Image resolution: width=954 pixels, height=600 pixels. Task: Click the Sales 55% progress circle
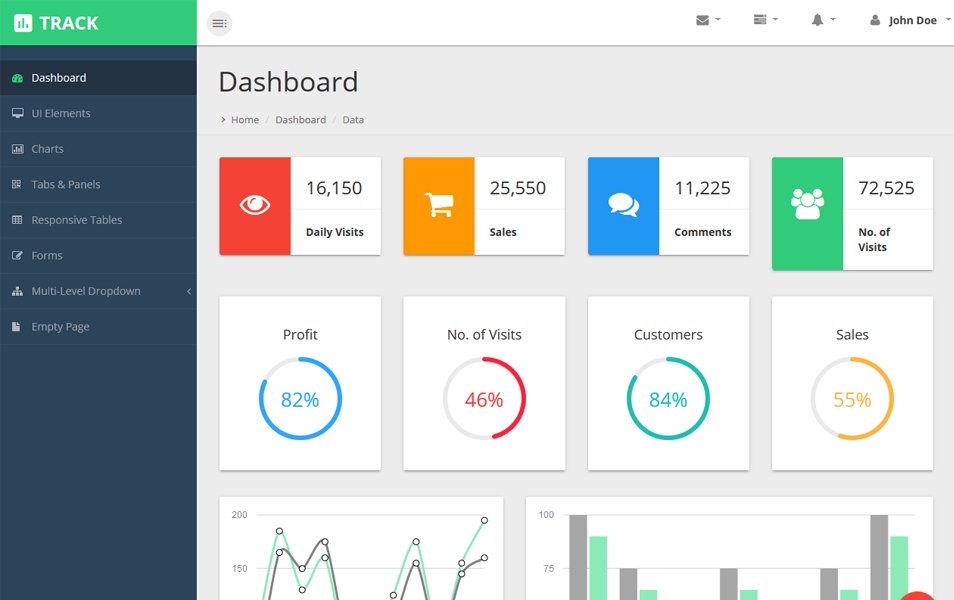click(852, 399)
